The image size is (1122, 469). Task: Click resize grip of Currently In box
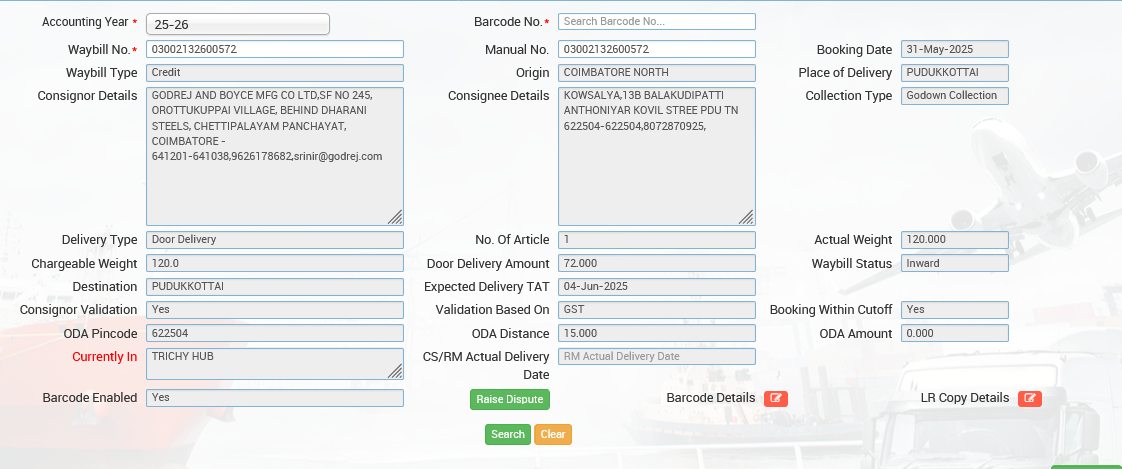[395, 371]
